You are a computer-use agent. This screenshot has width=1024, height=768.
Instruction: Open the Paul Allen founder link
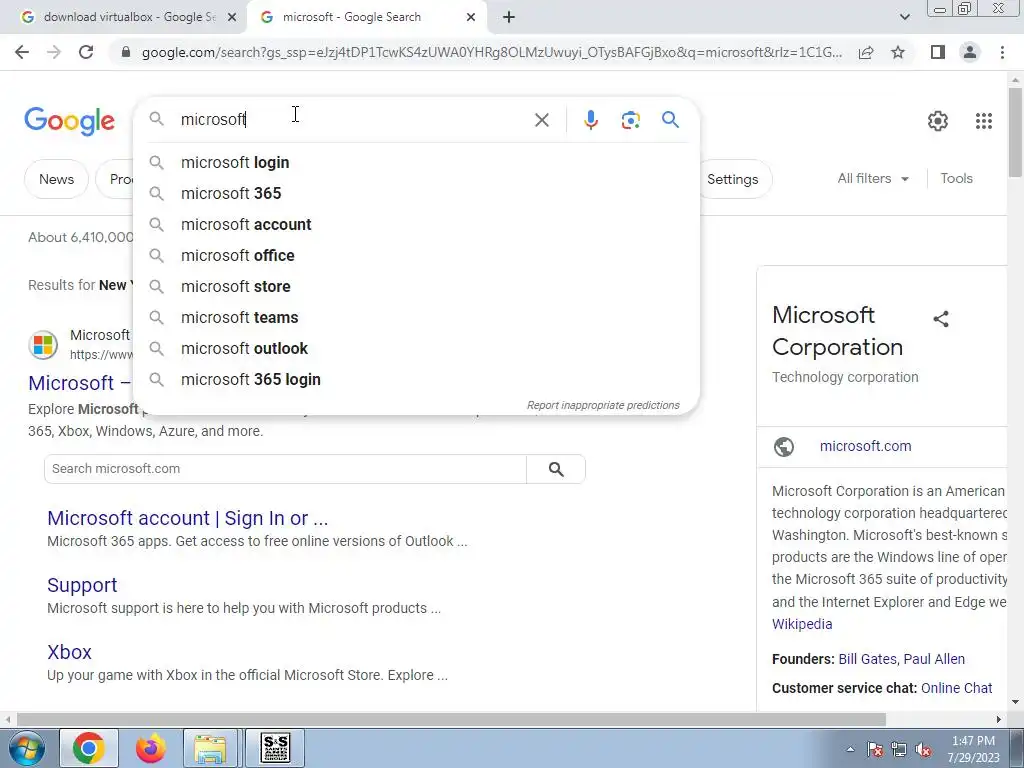934,659
